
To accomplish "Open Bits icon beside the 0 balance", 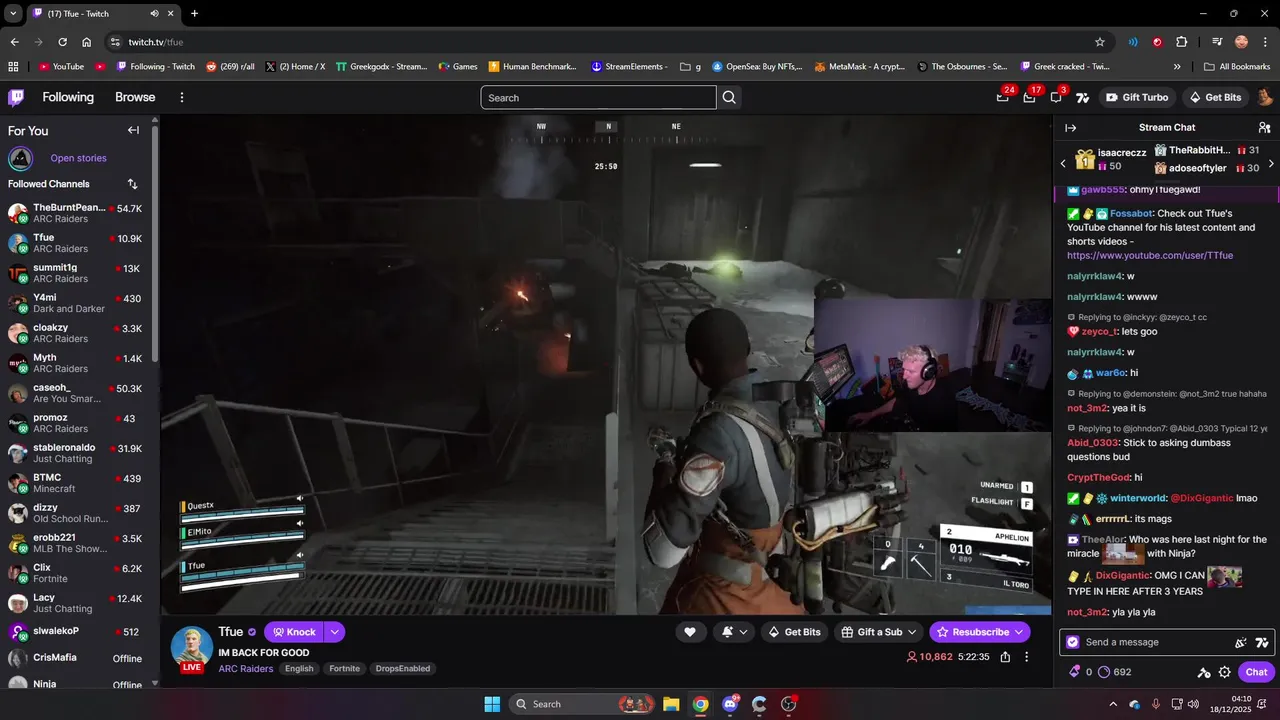I will tap(1075, 672).
